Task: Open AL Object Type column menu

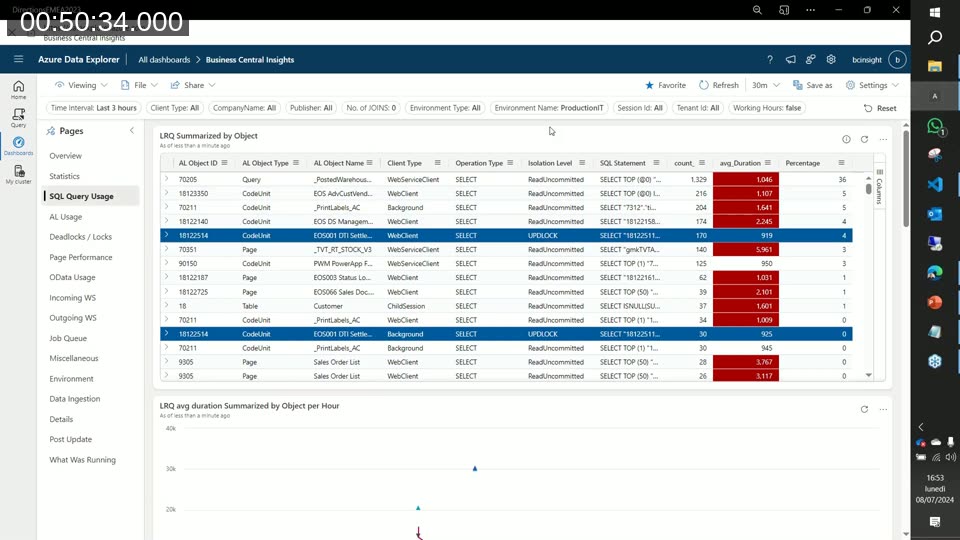Action: tap(296, 163)
